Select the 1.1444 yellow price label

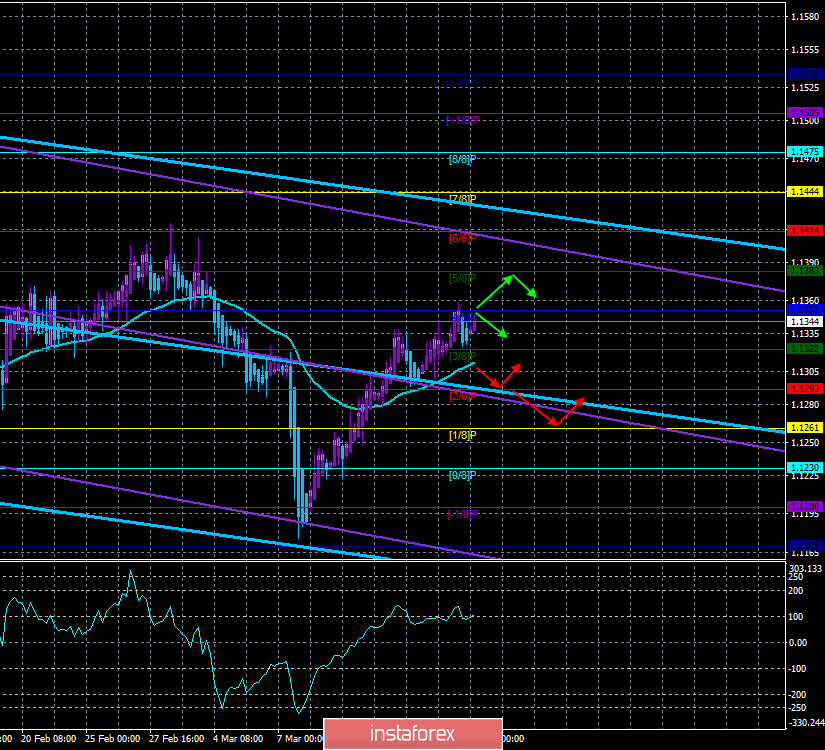tap(804, 192)
